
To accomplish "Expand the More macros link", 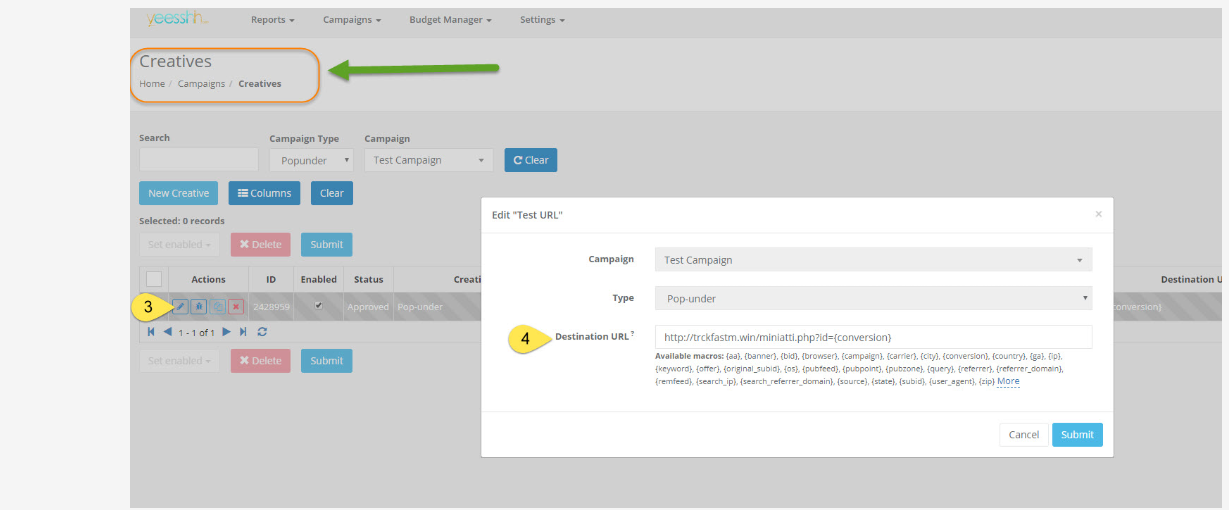I will pos(1008,381).
